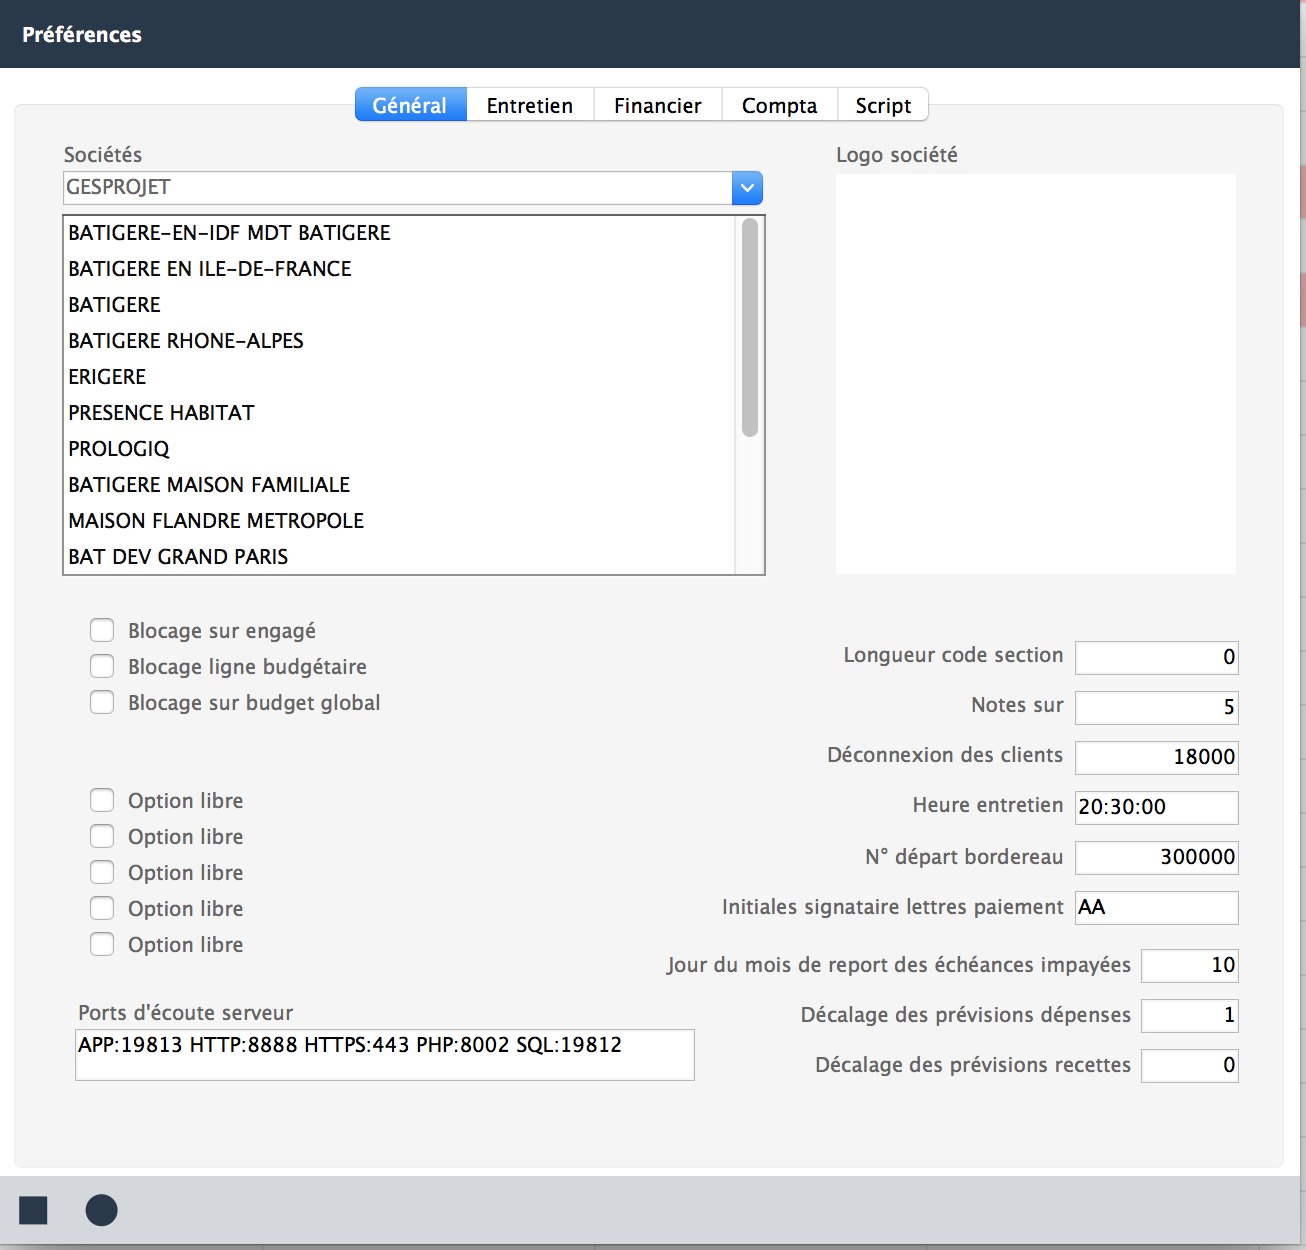Choose BATIGERE MAISON FAMILIALE row
This screenshot has height=1250, width=1306.
[400, 485]
